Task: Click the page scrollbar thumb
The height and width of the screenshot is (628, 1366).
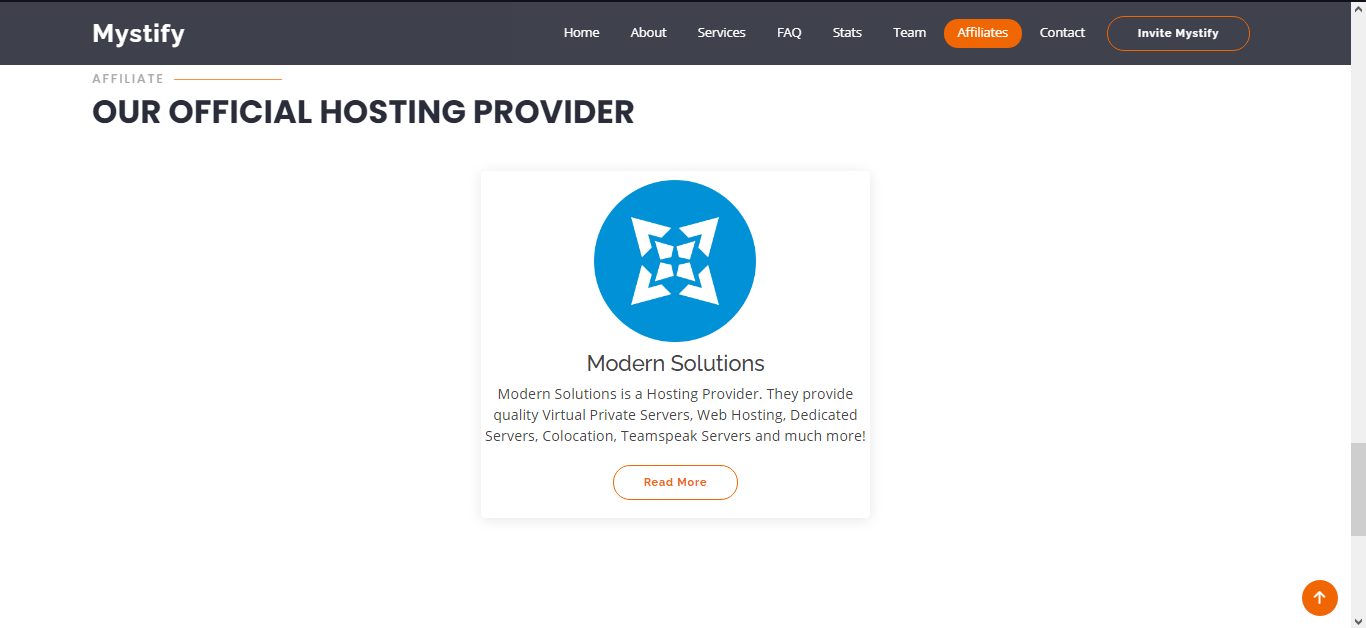Action: (1358, 489)
